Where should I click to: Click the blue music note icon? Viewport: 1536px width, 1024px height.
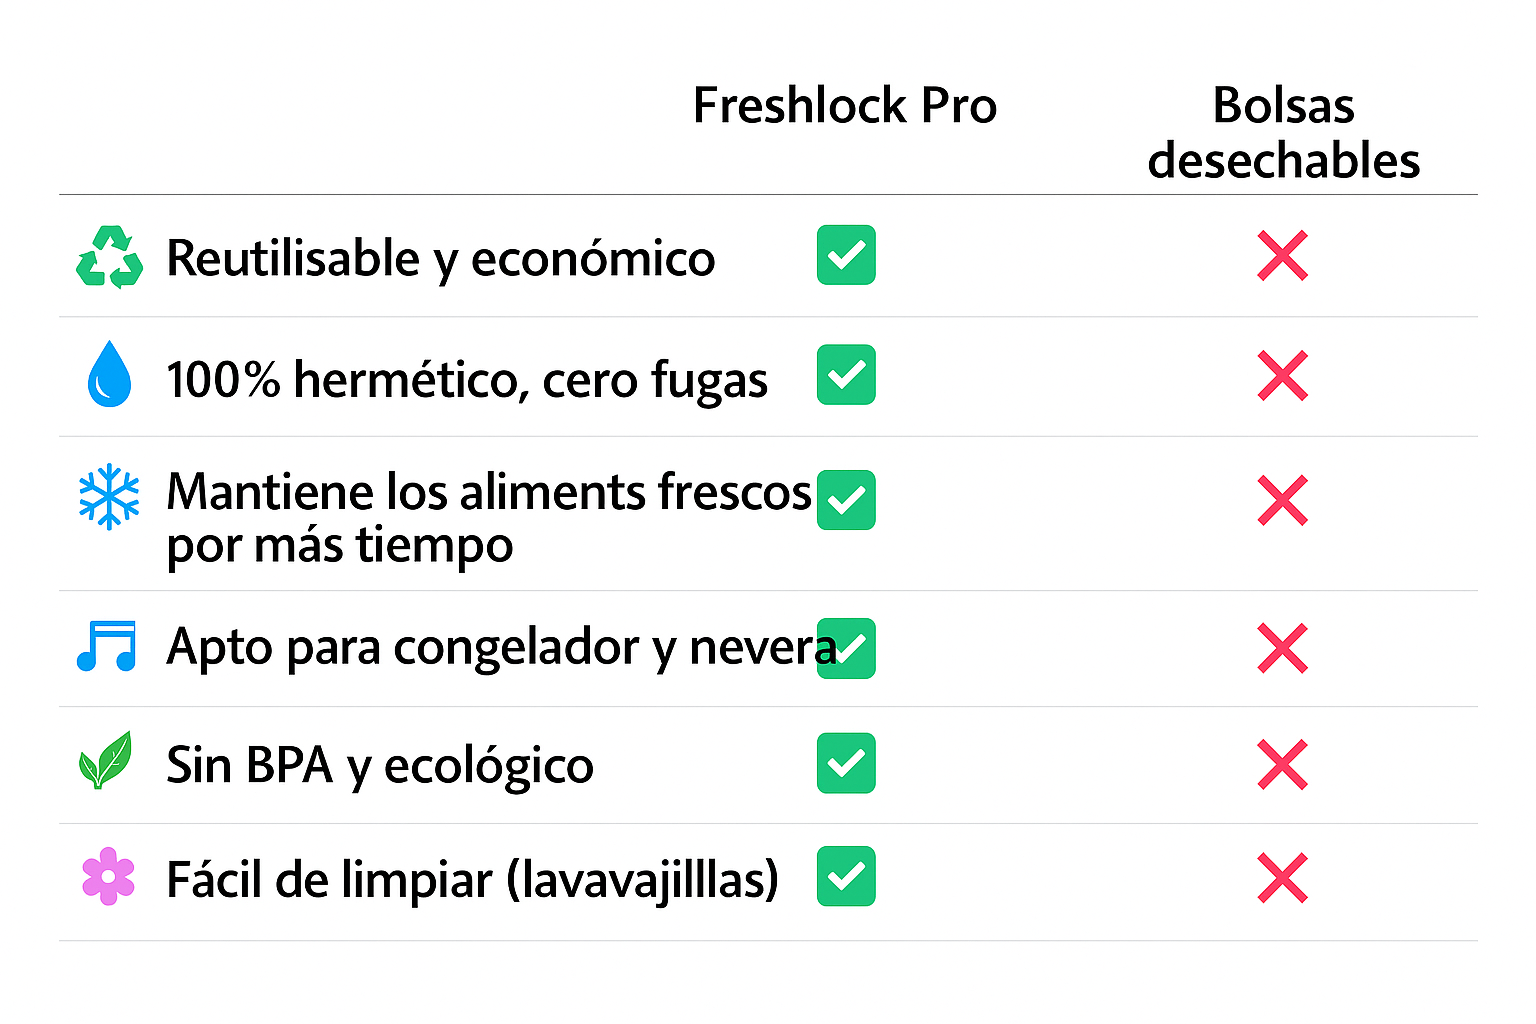click(x=107, y=646)
